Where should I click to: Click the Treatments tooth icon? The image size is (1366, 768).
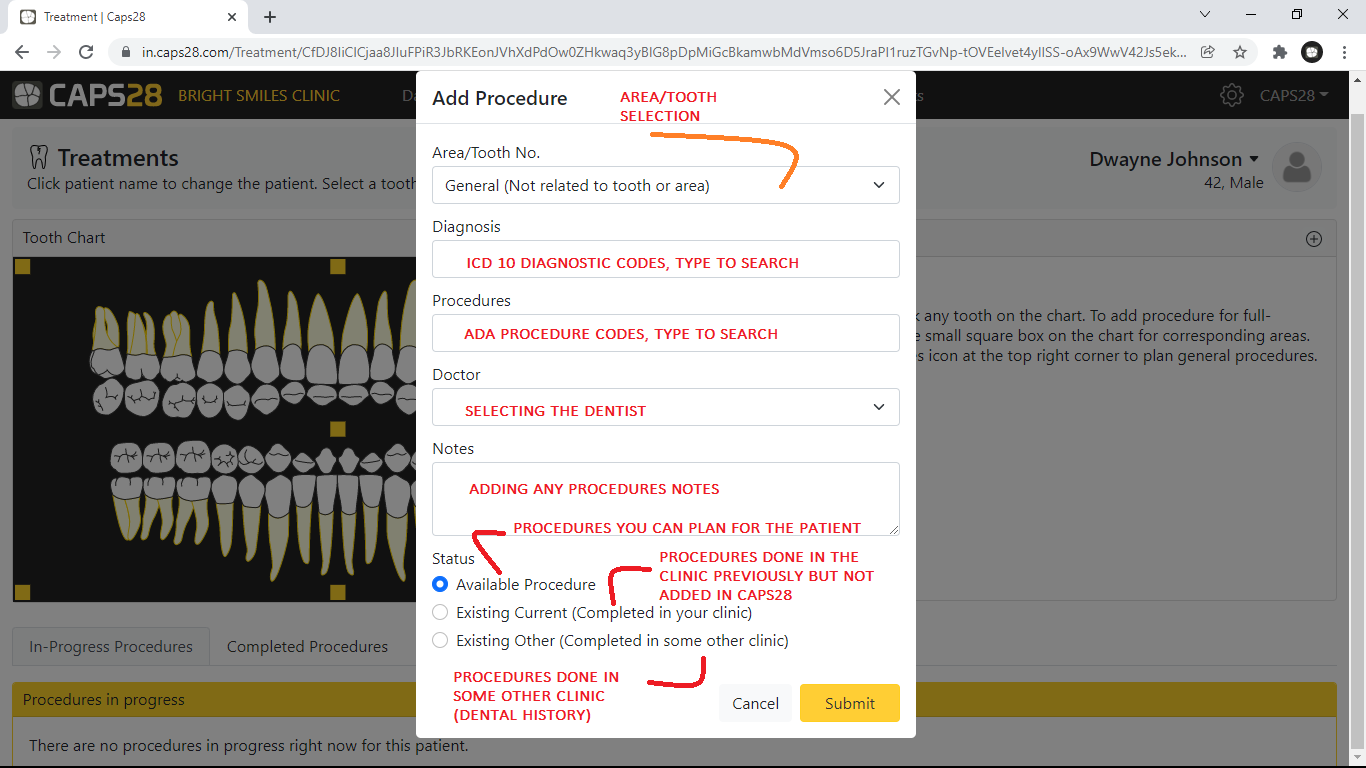pyautogui.click(x=39, y=157)
